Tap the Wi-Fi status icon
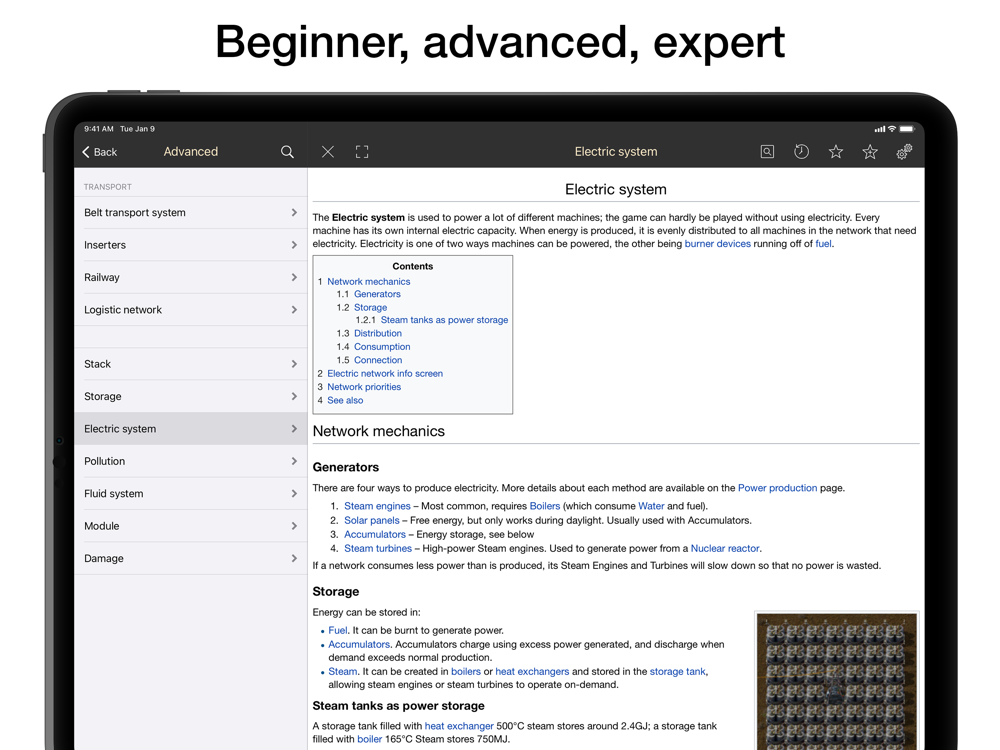1000x750 pixels. [x=892, y=129]
